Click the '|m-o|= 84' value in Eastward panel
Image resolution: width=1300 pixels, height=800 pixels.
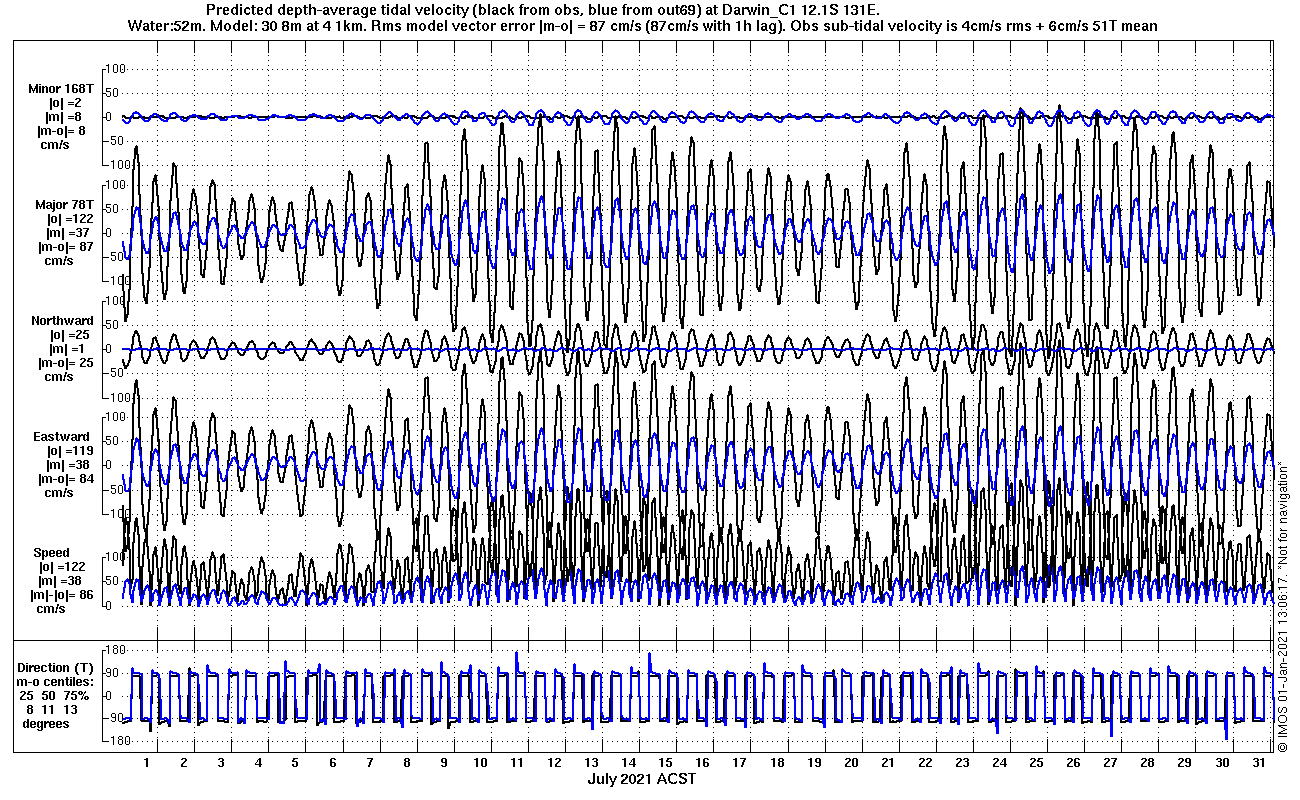click(x=65, y=479)
